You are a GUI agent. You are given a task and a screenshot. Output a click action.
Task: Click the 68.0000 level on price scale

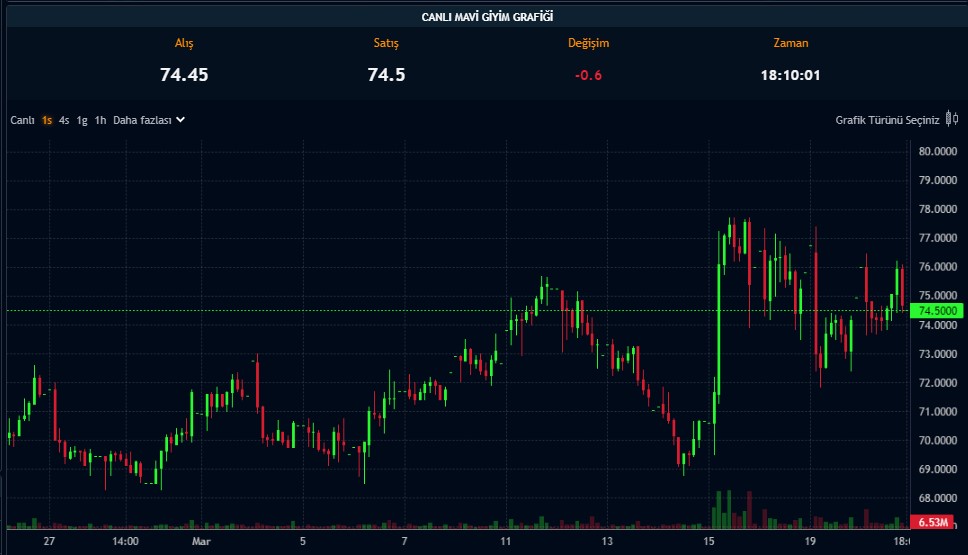coord(938,498)
